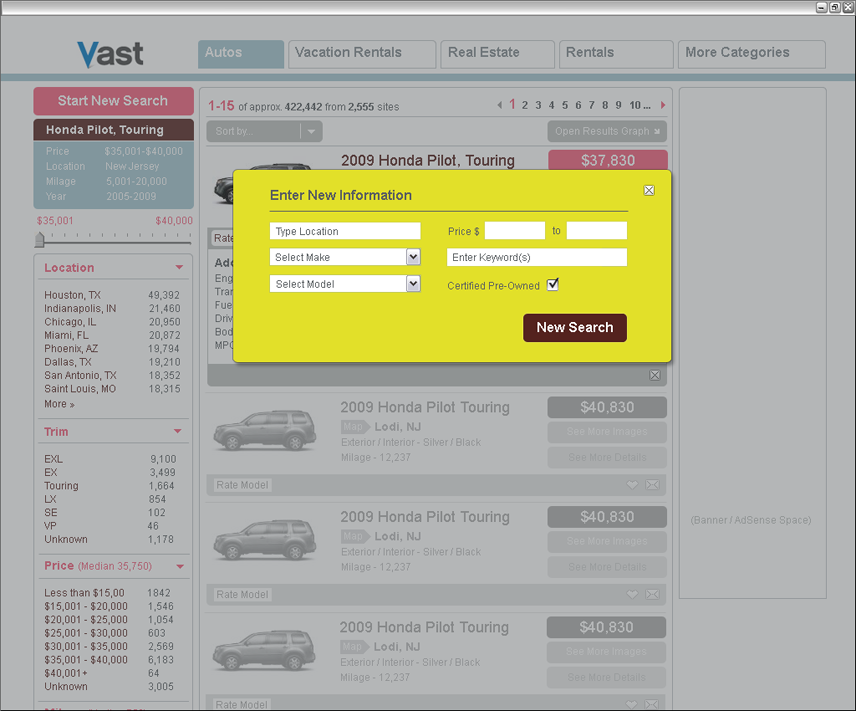Screen dimensions: 856x711
Task: Open the Rentals tab
Action: 616,54
